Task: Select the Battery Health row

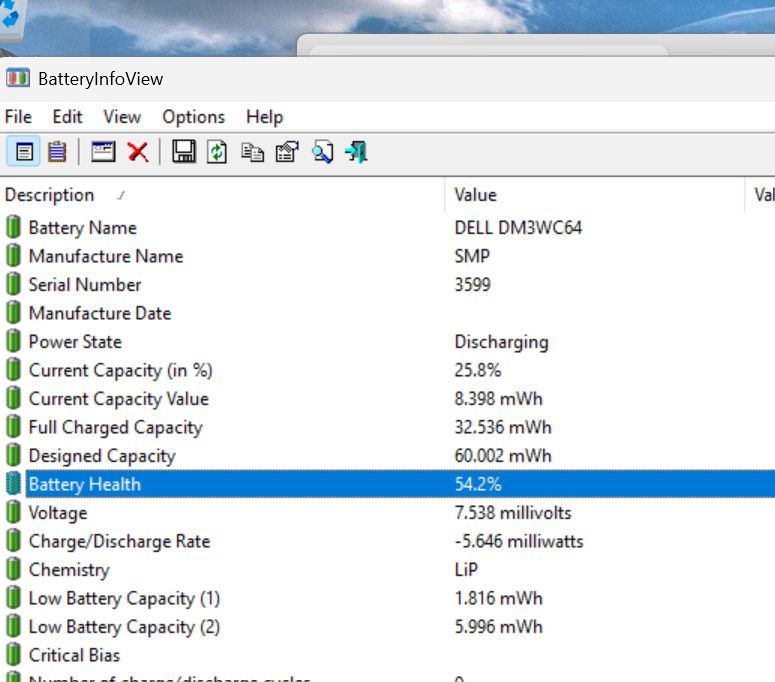Action: coord(85,485)
